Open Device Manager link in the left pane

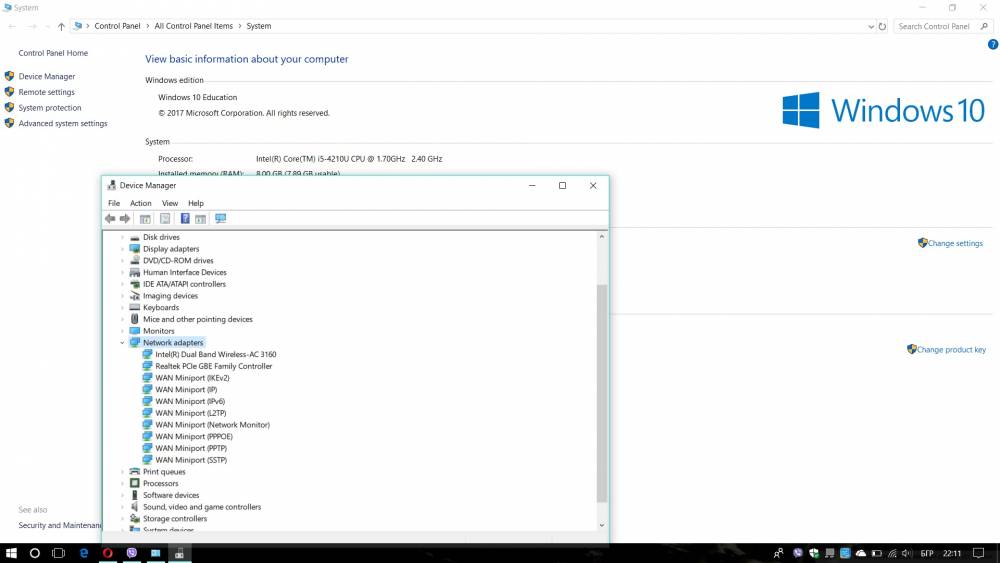(47, 77)
